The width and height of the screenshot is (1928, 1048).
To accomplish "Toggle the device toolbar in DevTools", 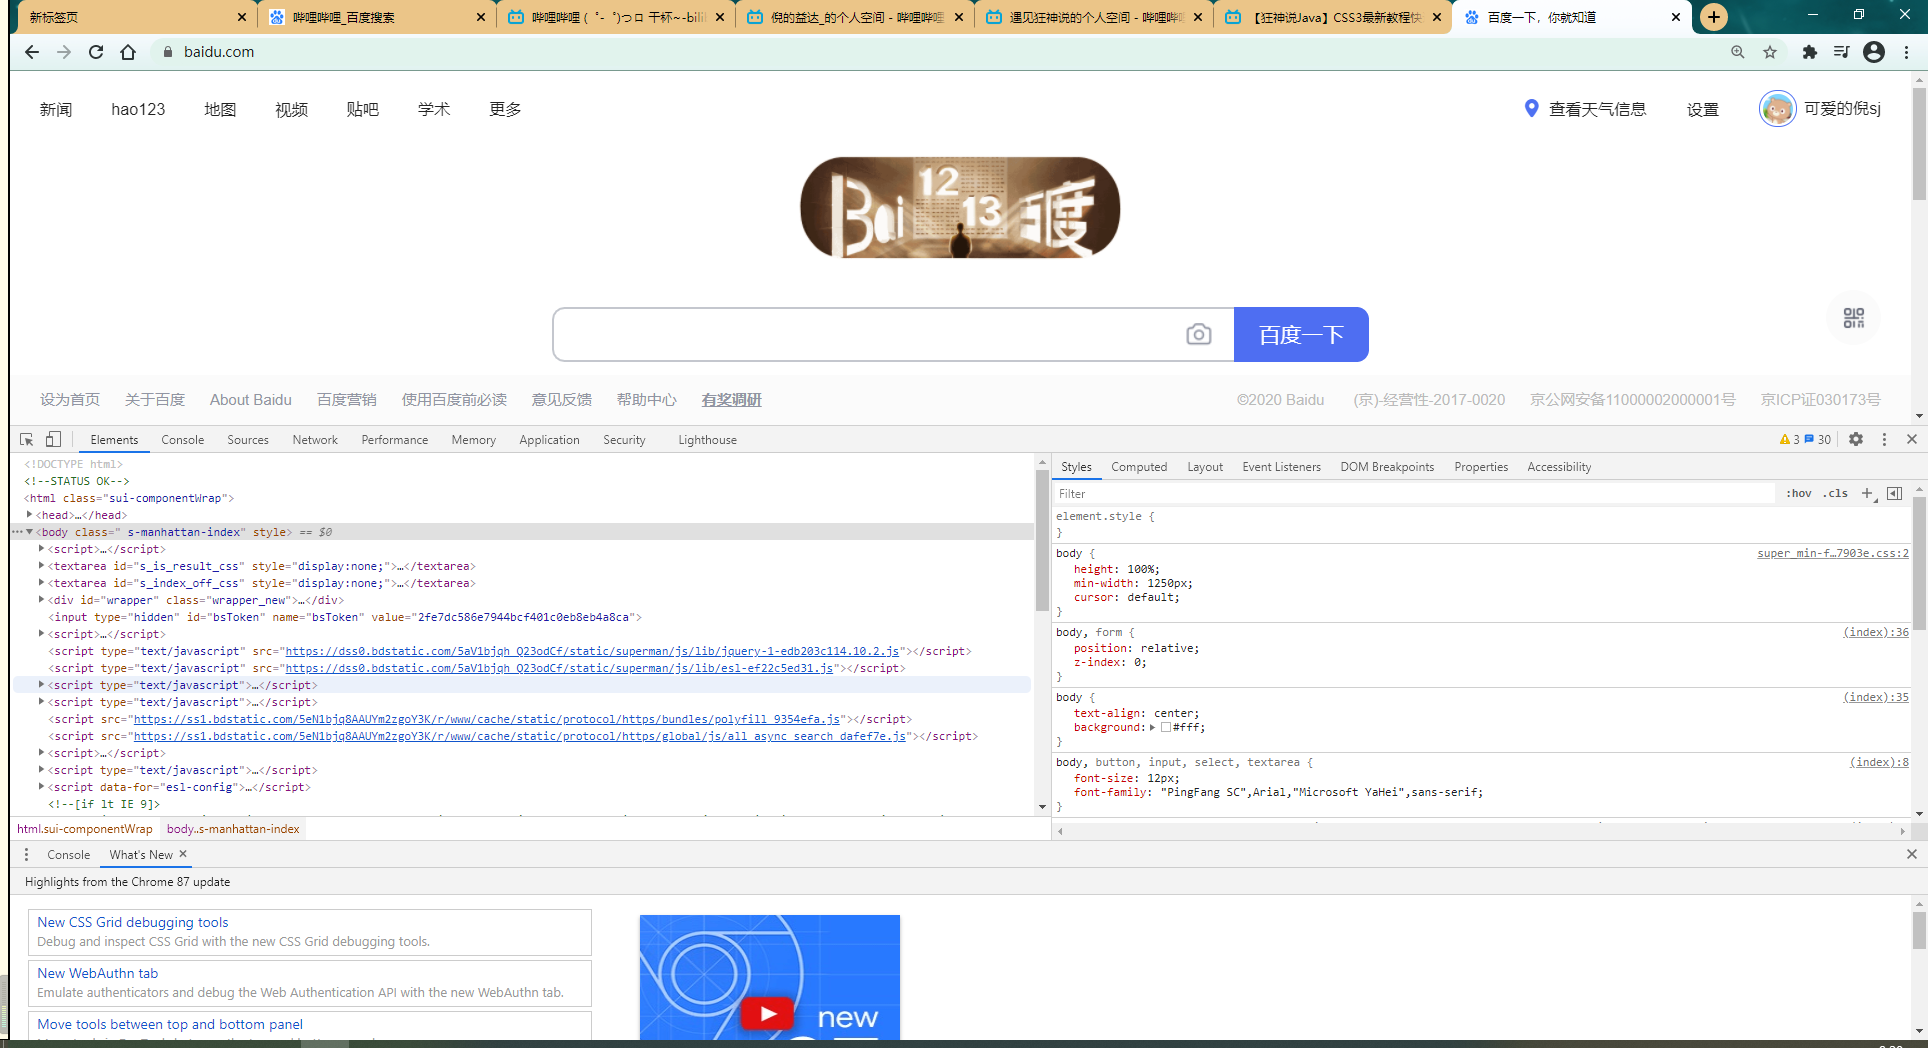I will coord(53,439).
